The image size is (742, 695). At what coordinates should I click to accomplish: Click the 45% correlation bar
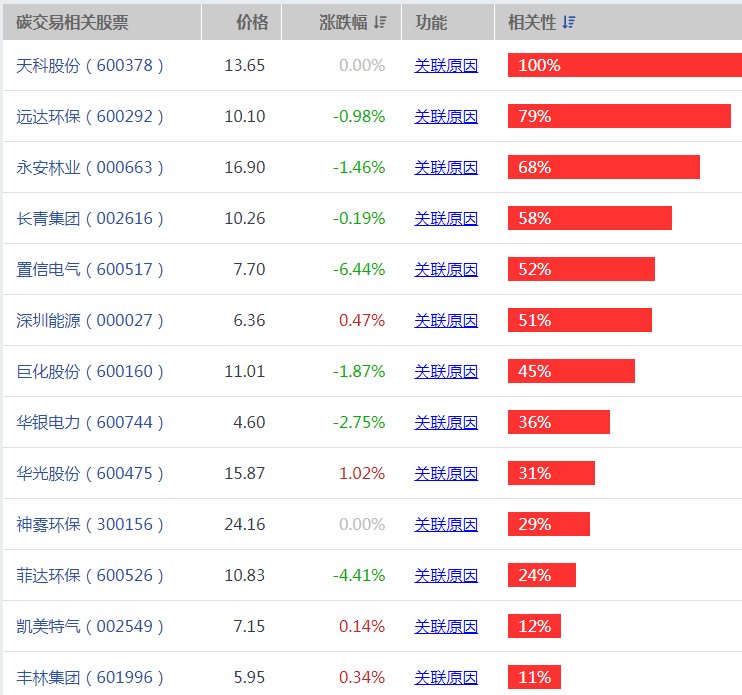571,371
